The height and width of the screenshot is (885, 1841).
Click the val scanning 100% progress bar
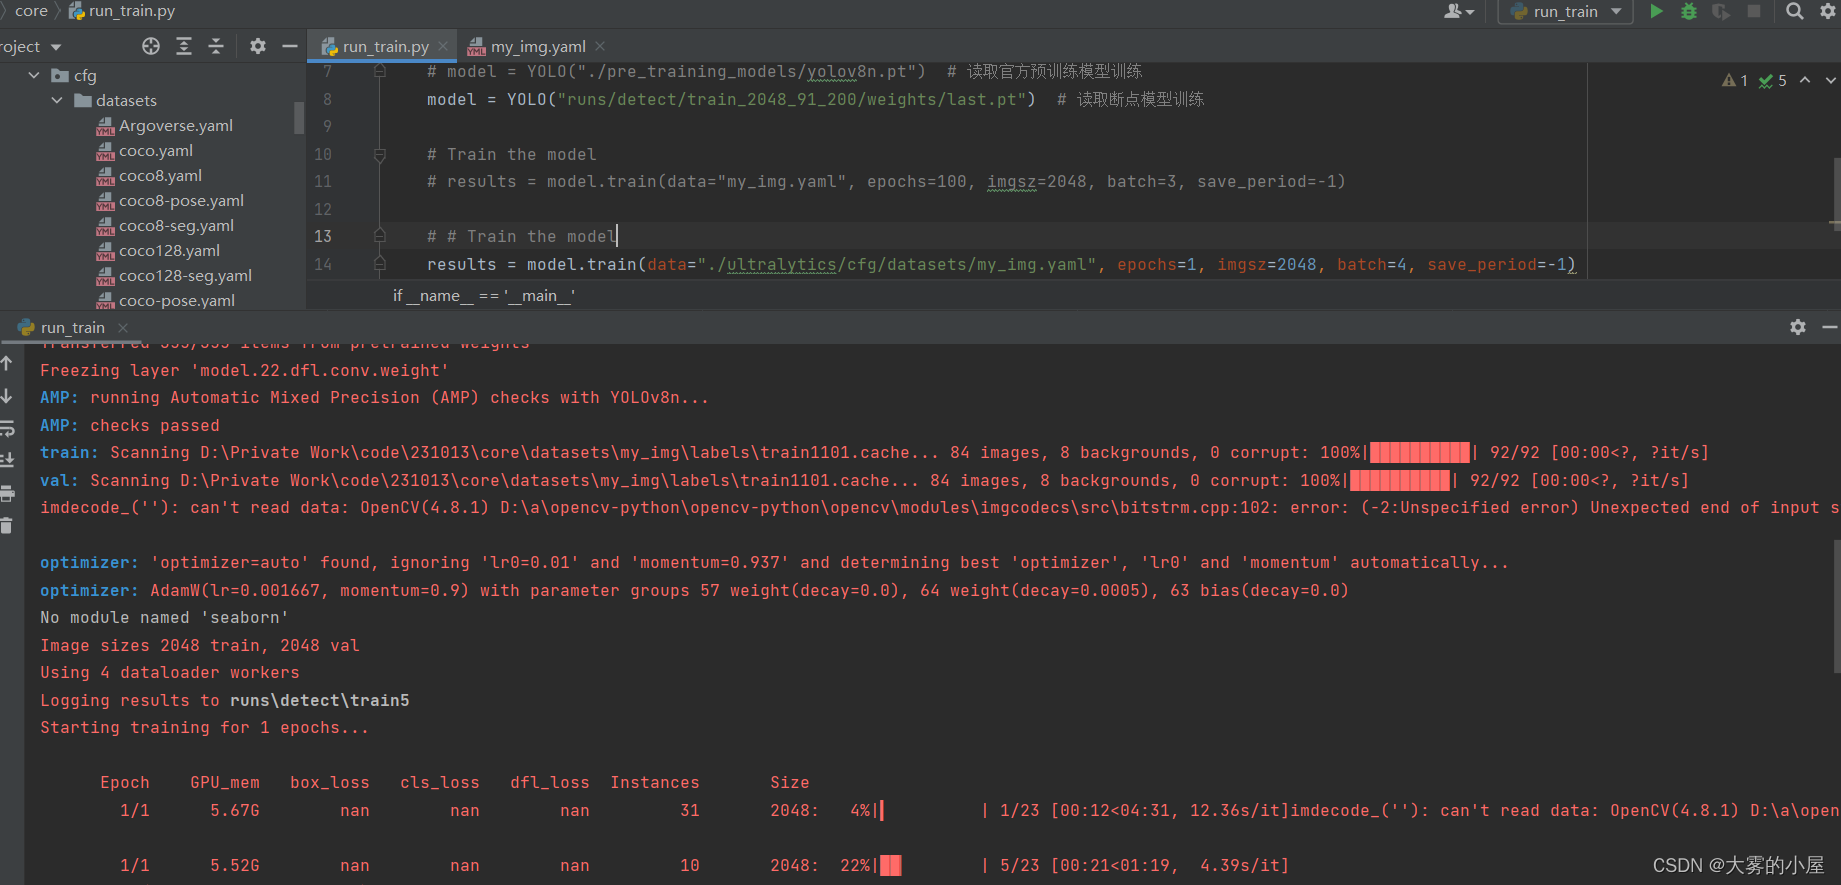1400,481
